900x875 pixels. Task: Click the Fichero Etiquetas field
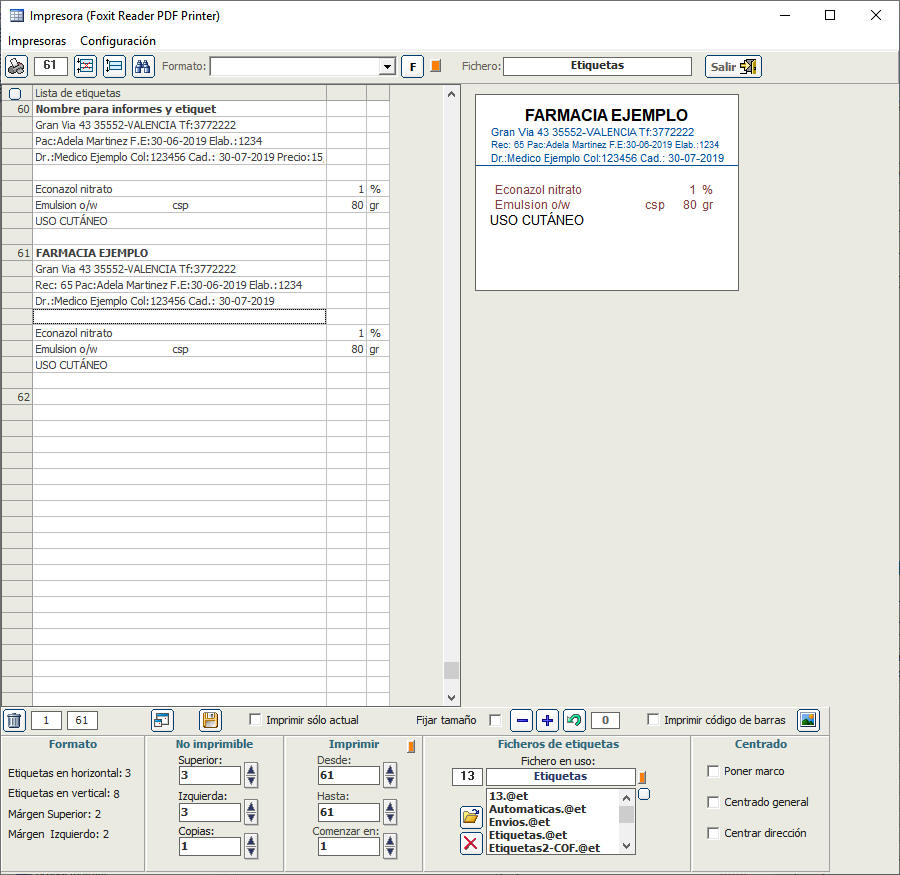click(x=597, y=66)
